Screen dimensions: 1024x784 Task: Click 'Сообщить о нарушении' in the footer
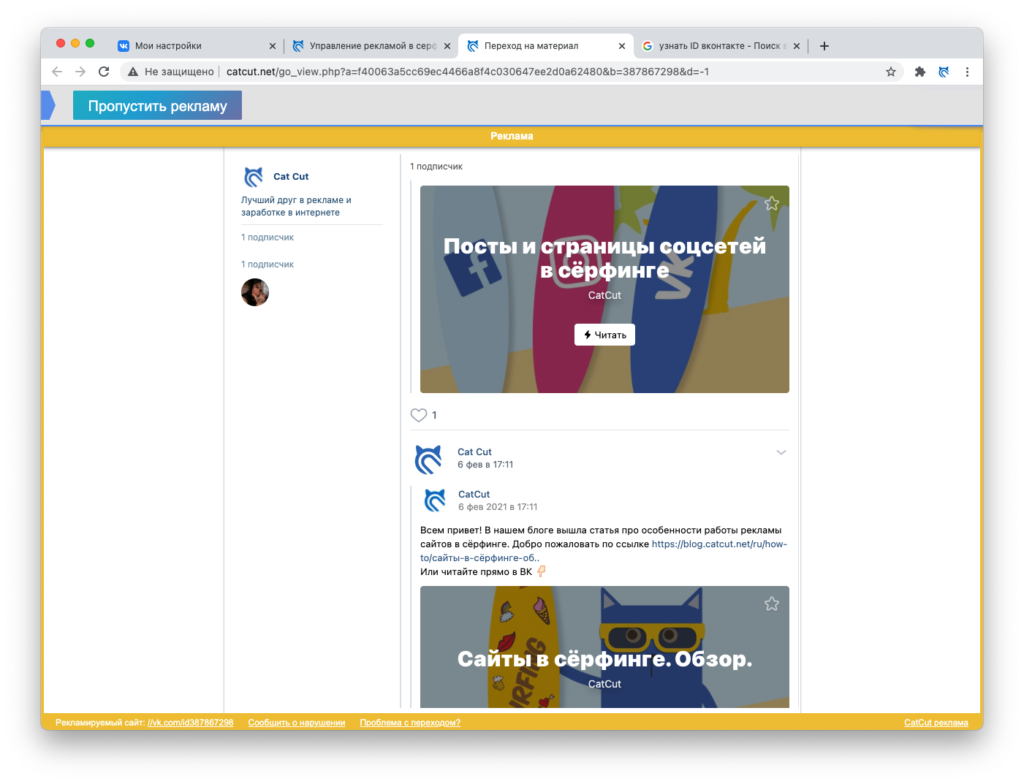[x=296, y=723]
